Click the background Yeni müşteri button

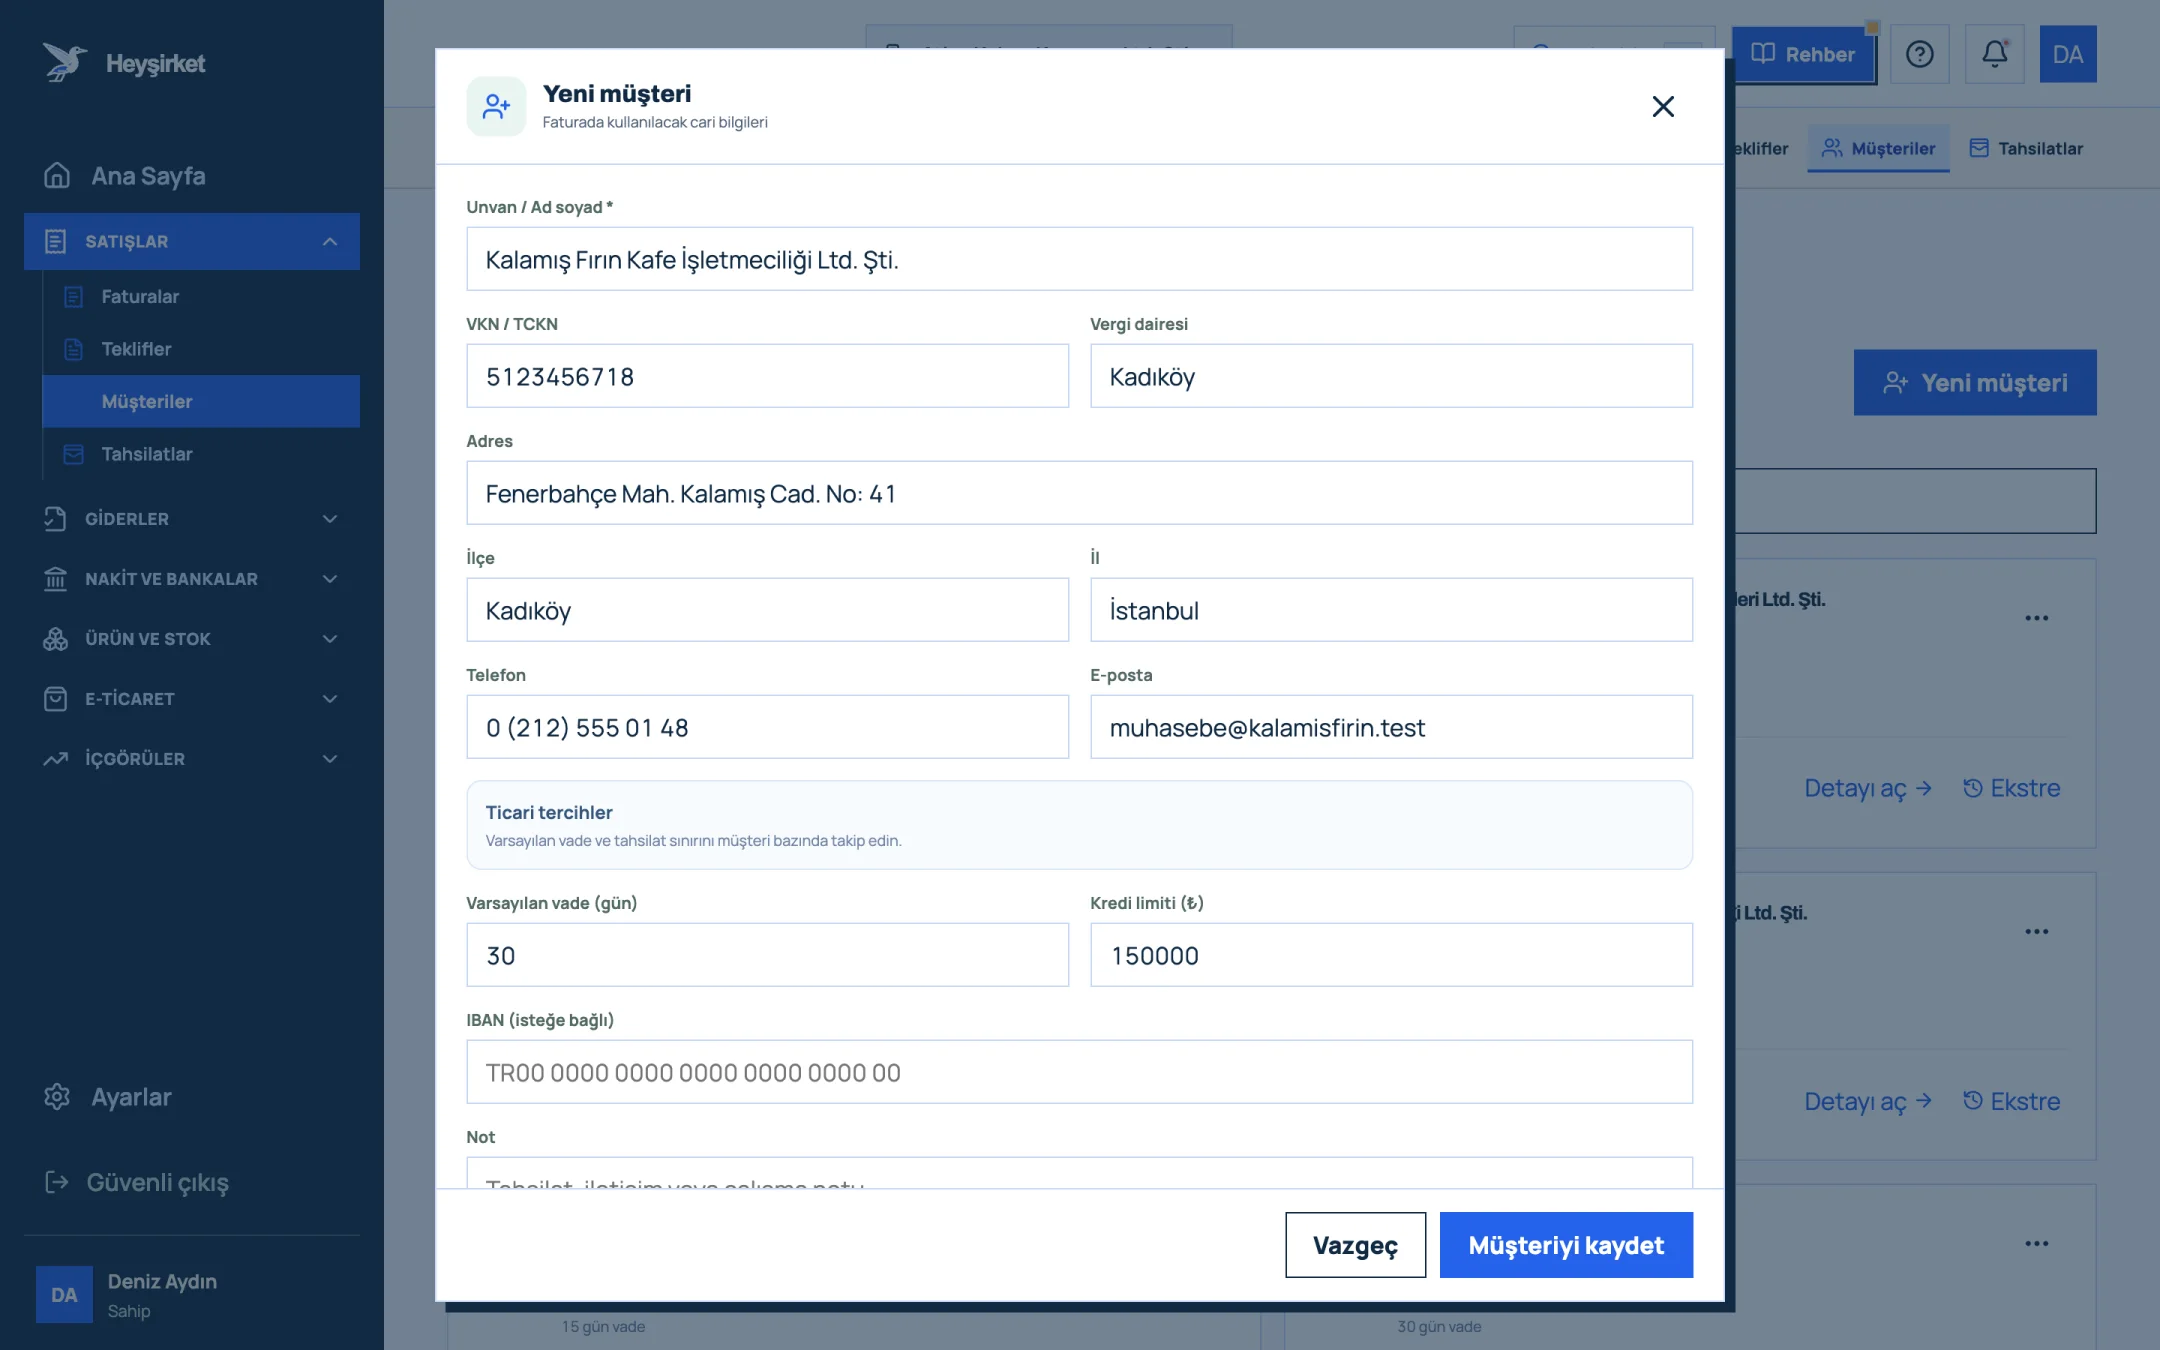(1975, 382)
